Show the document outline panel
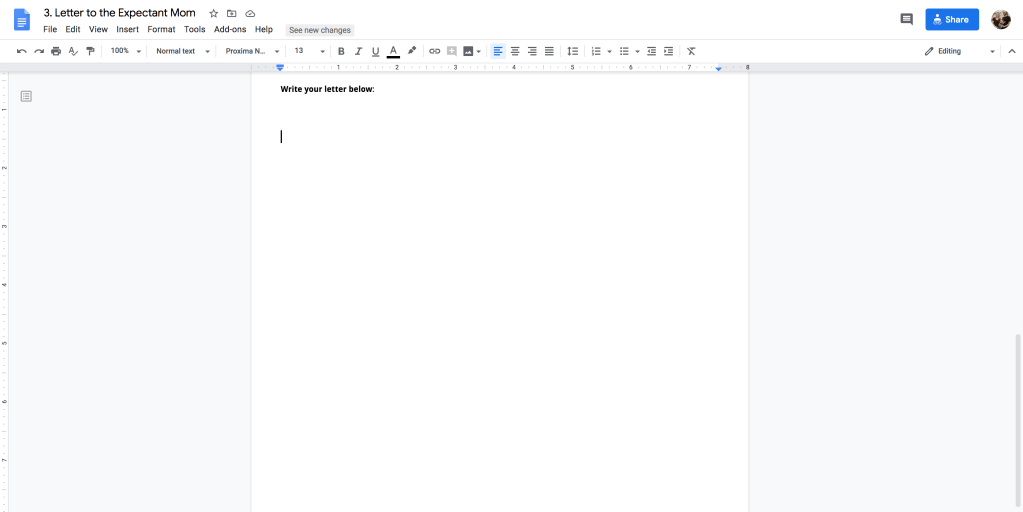The width and height of the screenshot is (1023, 512). (x=26, y=96)
